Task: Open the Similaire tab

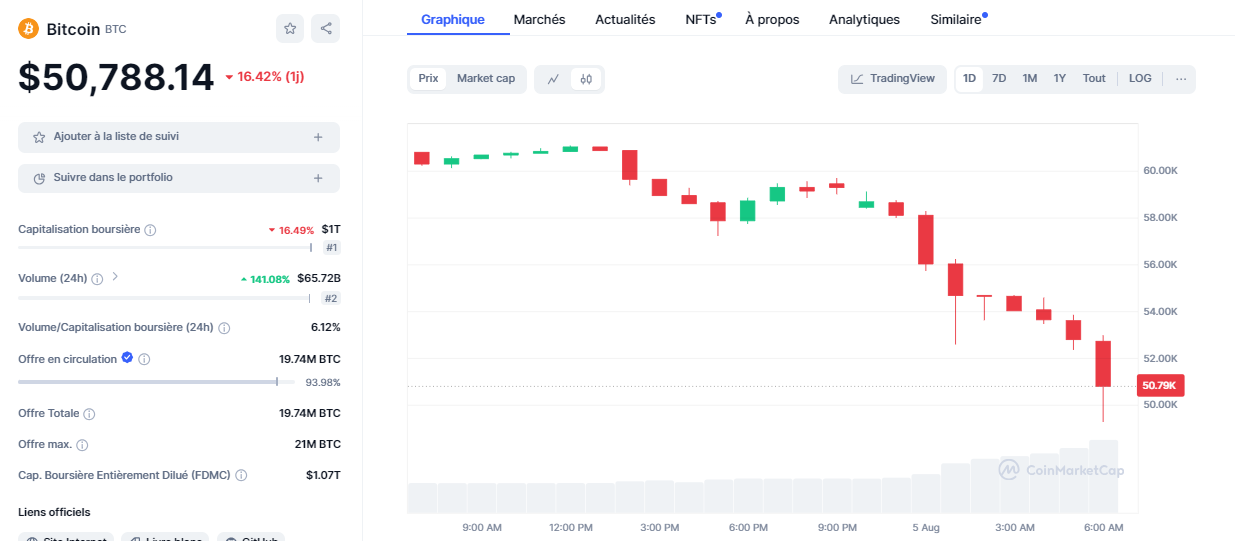Action: point(958,19)
